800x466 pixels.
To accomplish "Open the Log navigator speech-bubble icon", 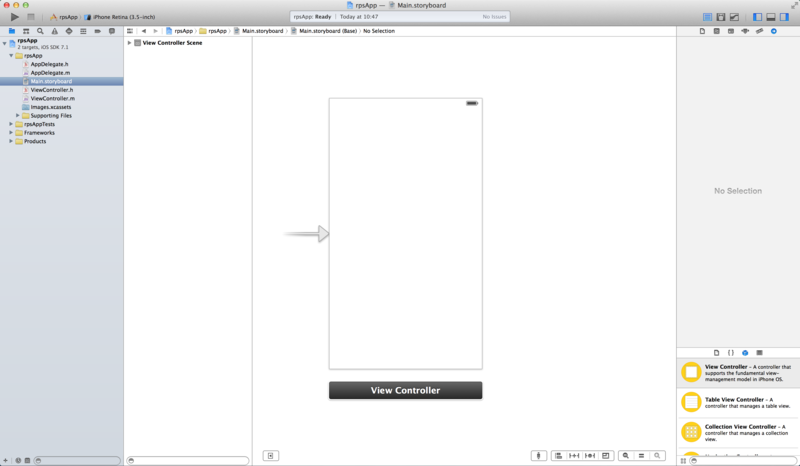I will click(x=112, y=31).
